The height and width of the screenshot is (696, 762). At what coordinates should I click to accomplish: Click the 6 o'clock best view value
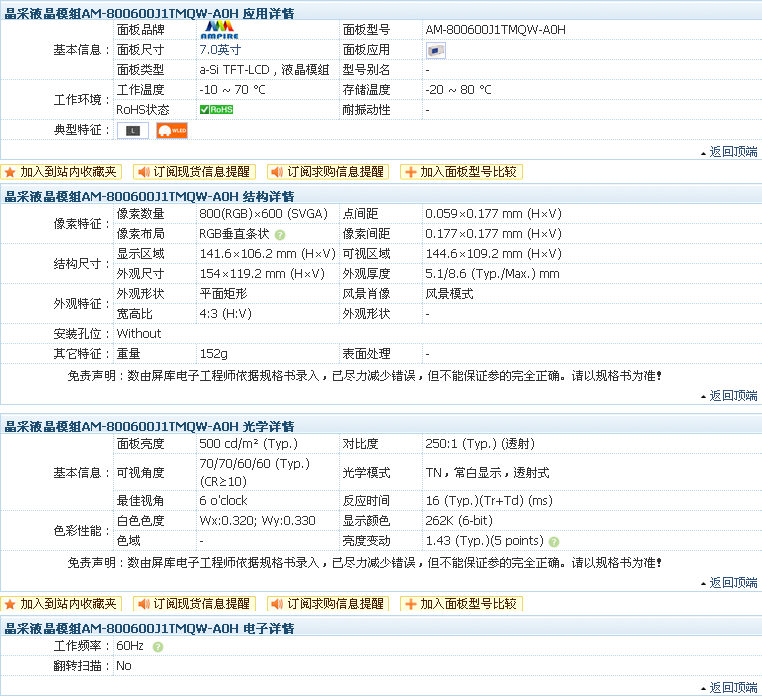coord(224,501)
